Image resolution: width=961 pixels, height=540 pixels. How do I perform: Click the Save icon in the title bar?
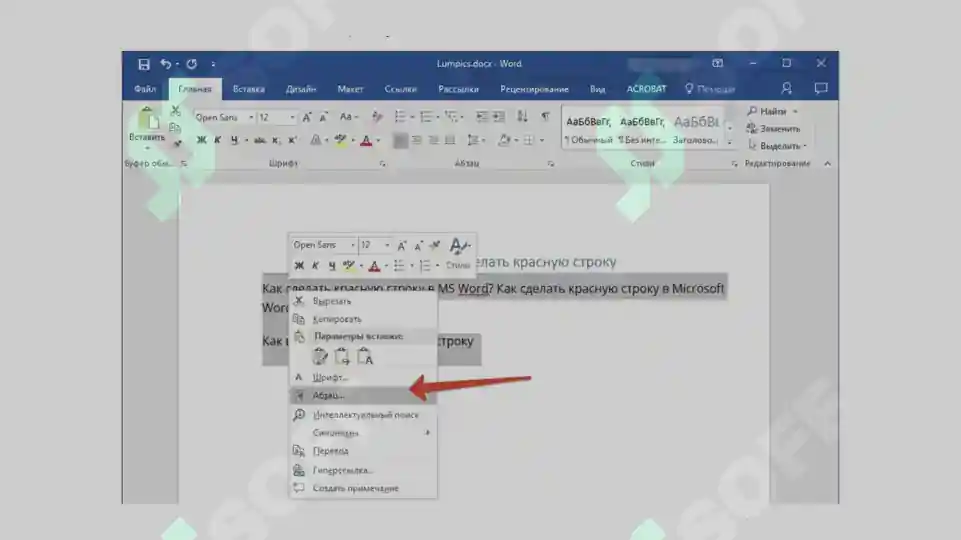point(143,64)
